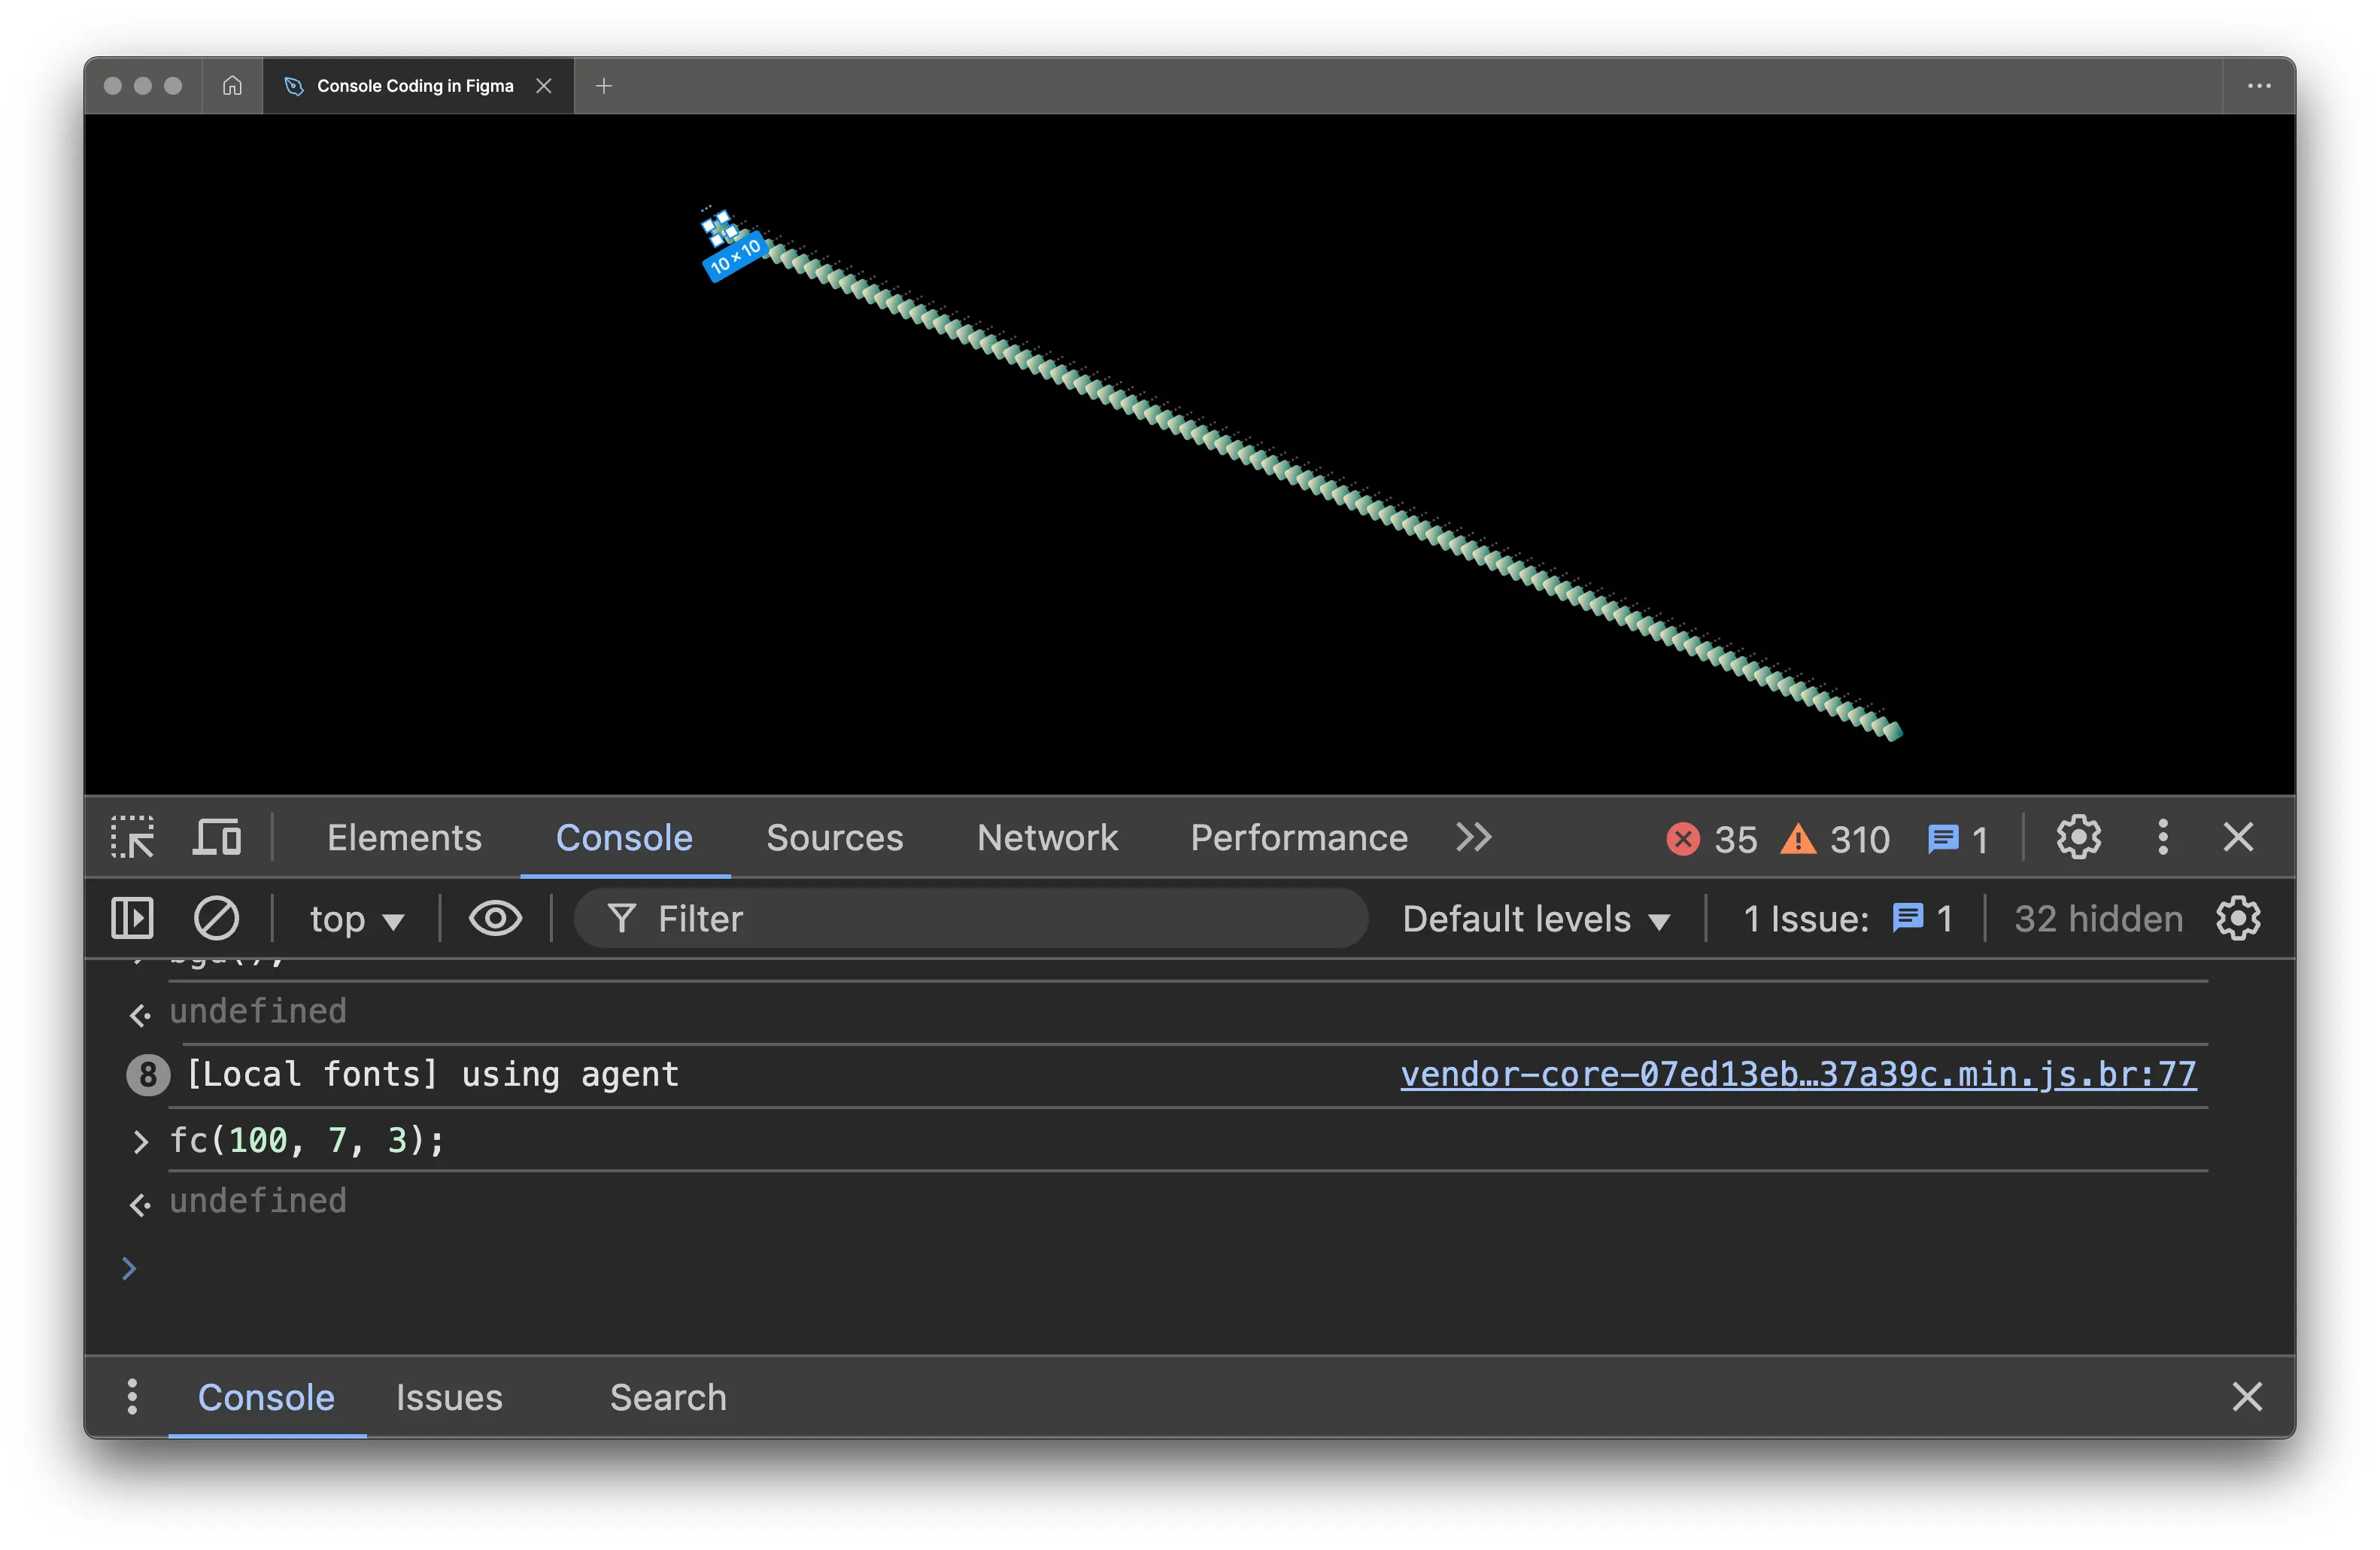The image size is (2380, 1550).
Task: Switch to the Network tab
Action: tap(1047, 838)
